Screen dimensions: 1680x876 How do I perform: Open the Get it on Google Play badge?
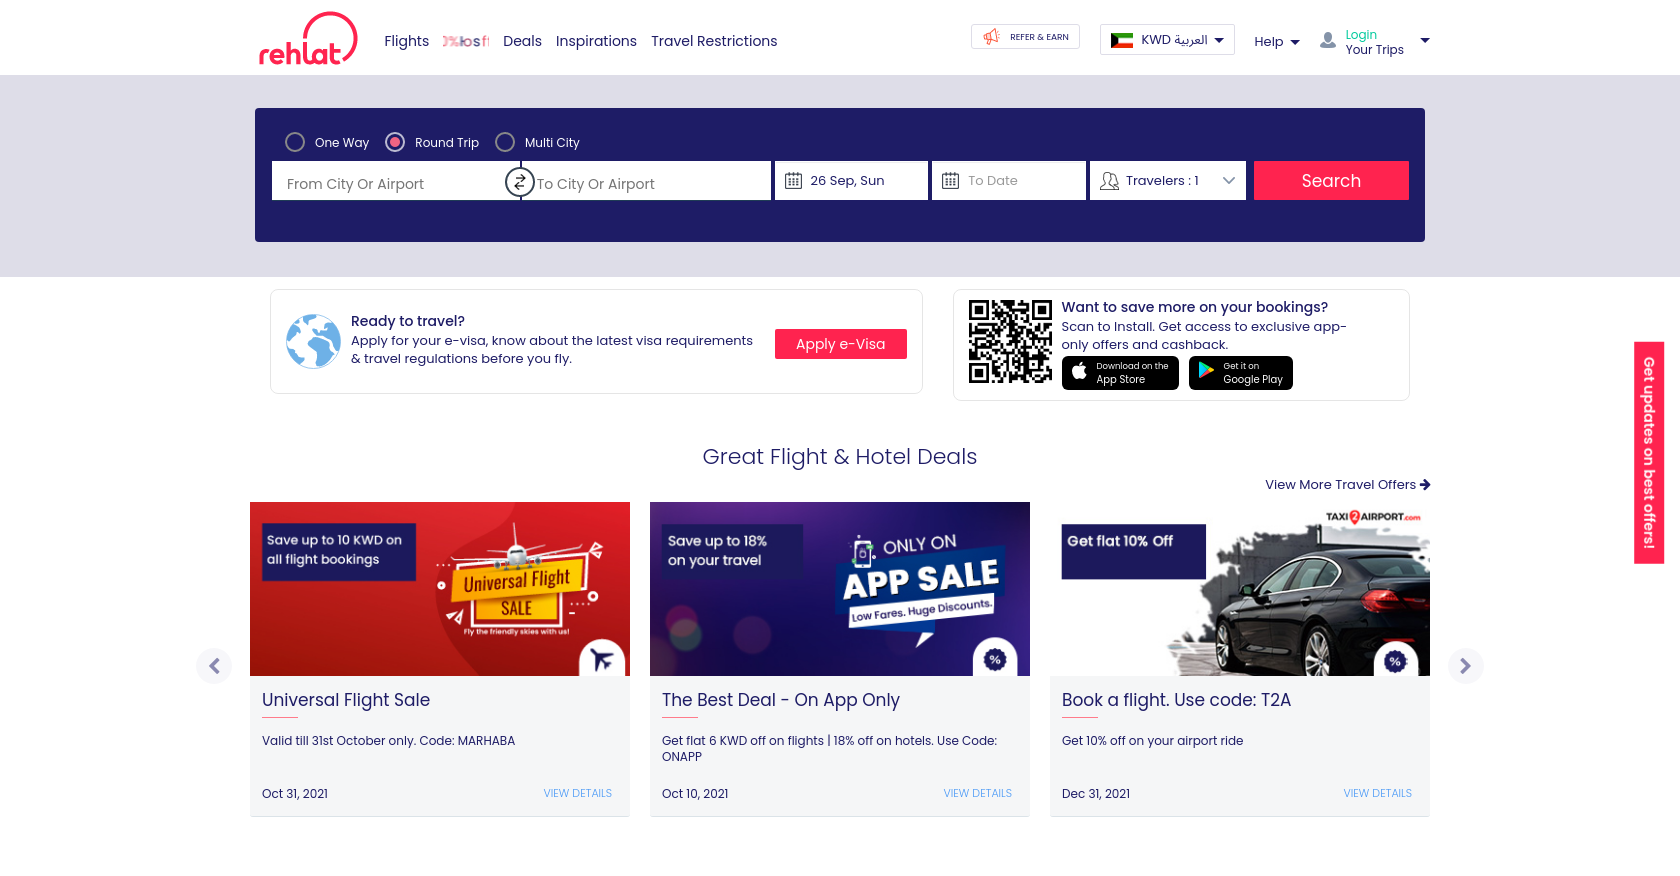coord(1240,373)
